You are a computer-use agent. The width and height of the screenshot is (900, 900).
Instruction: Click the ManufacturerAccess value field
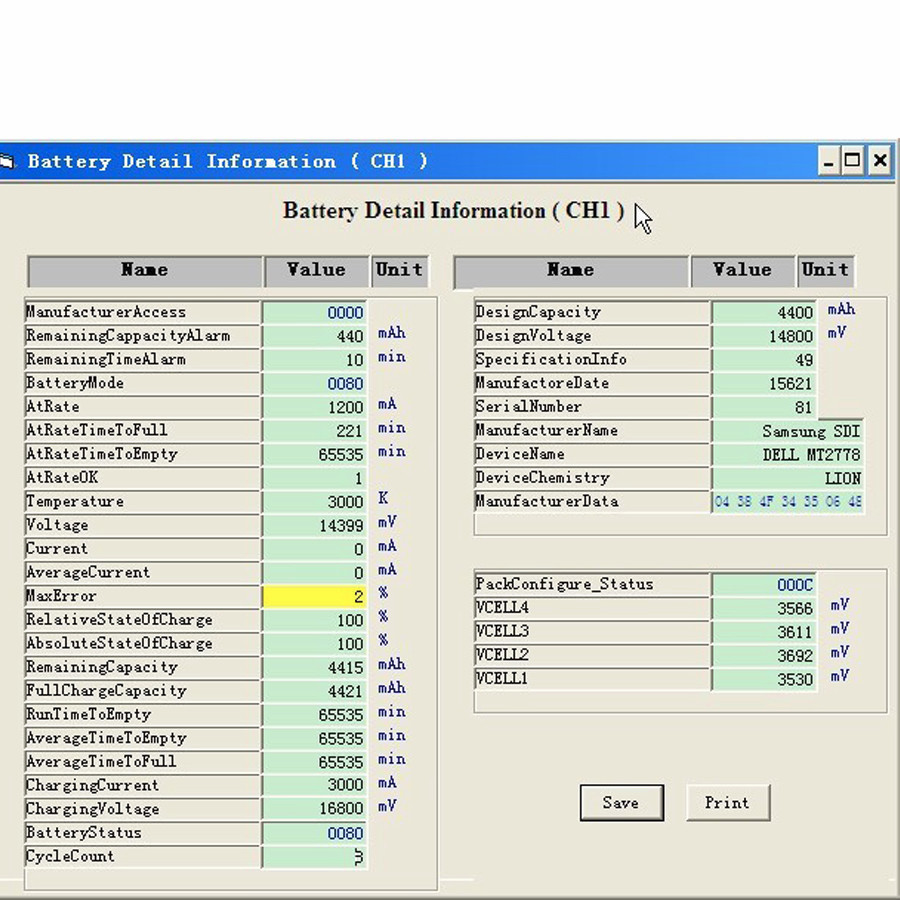[x=315, y=312]
